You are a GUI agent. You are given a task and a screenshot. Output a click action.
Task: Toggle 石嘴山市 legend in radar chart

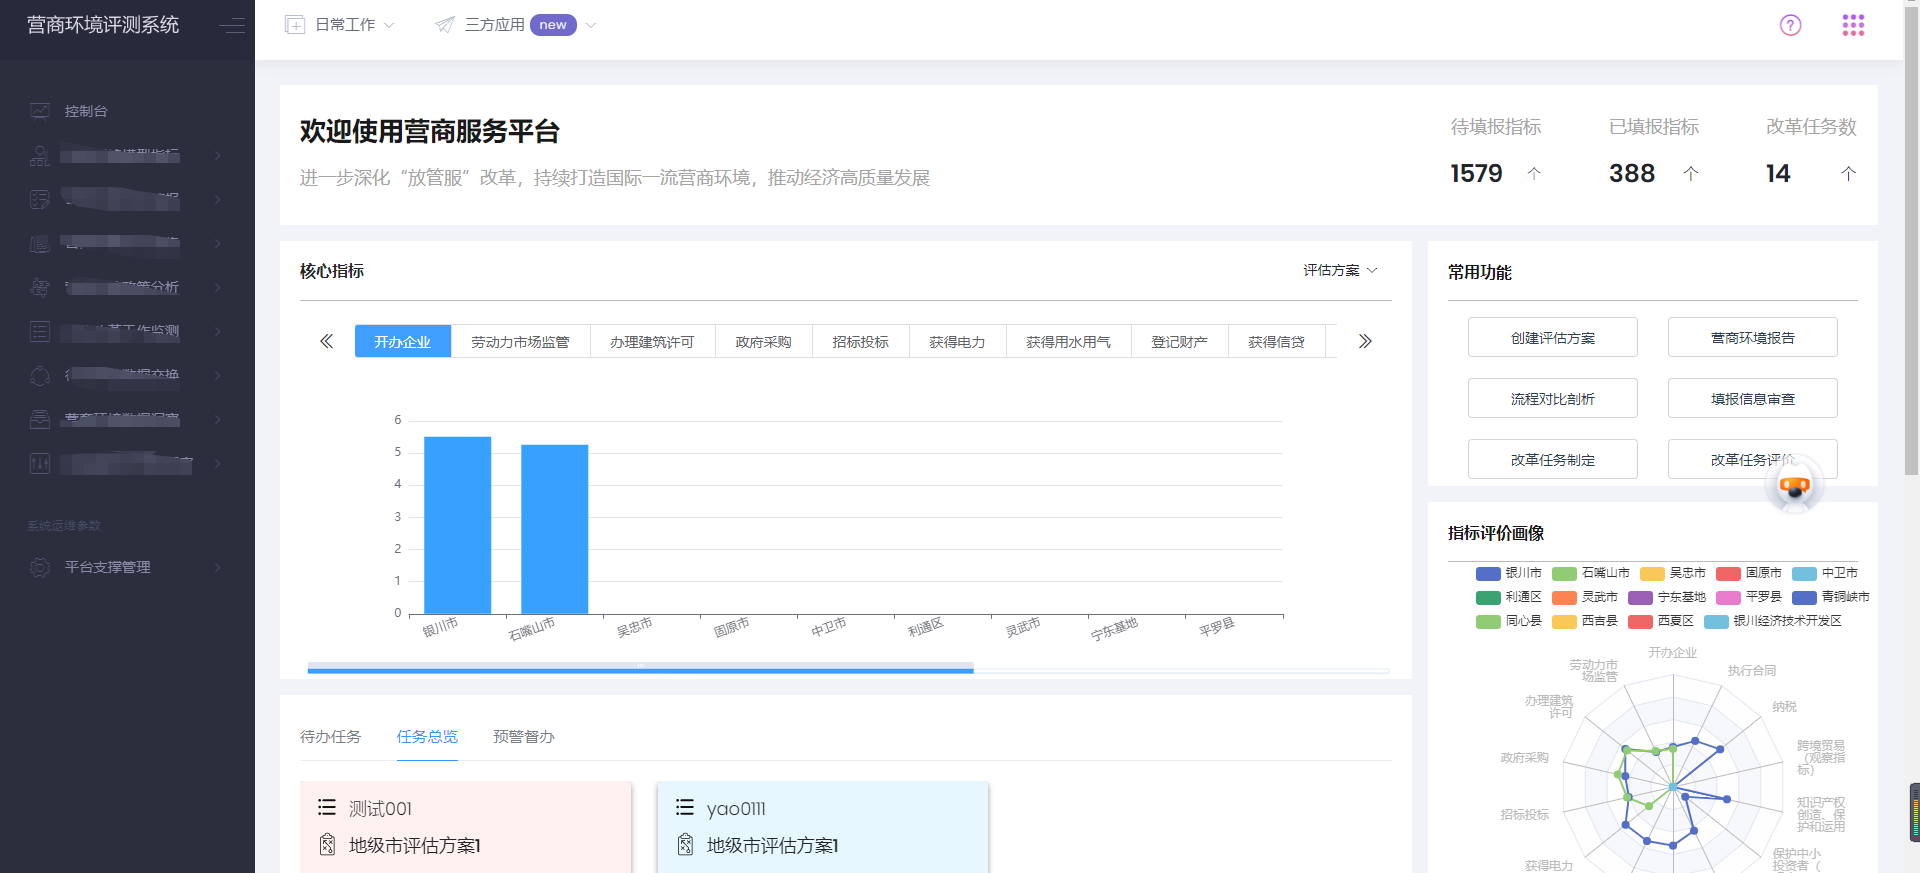click(1591, 573)
